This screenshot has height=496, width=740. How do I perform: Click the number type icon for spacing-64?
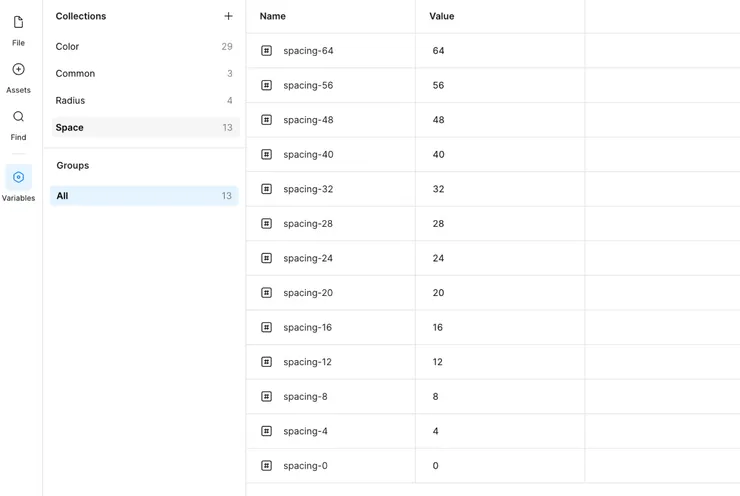(x=266, y=51)
